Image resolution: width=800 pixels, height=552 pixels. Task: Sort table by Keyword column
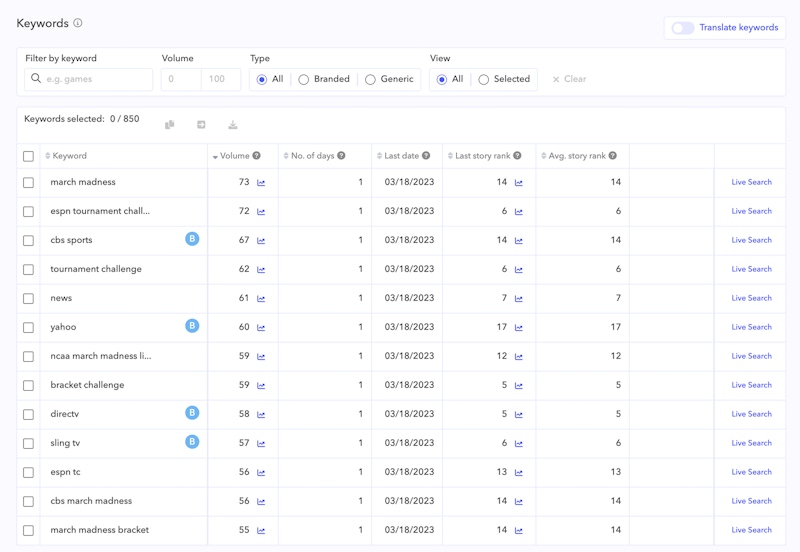coord(69,156)
